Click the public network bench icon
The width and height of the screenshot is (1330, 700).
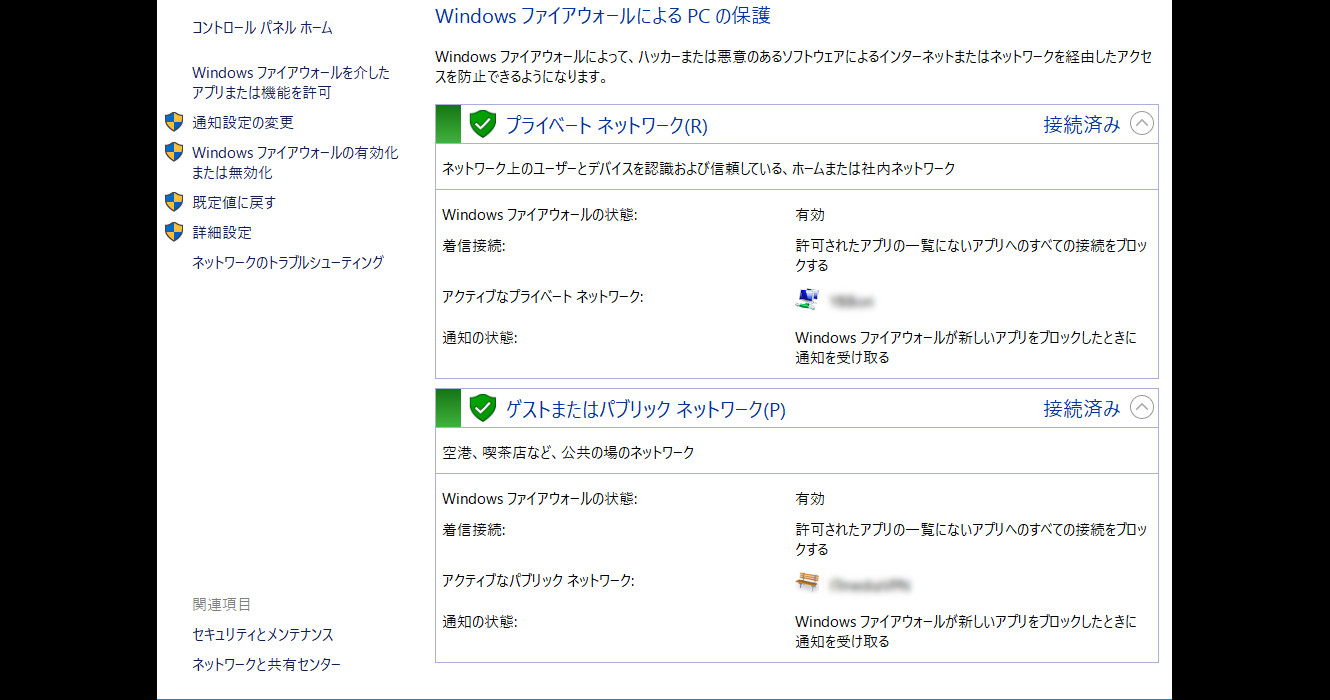(807, 581)
